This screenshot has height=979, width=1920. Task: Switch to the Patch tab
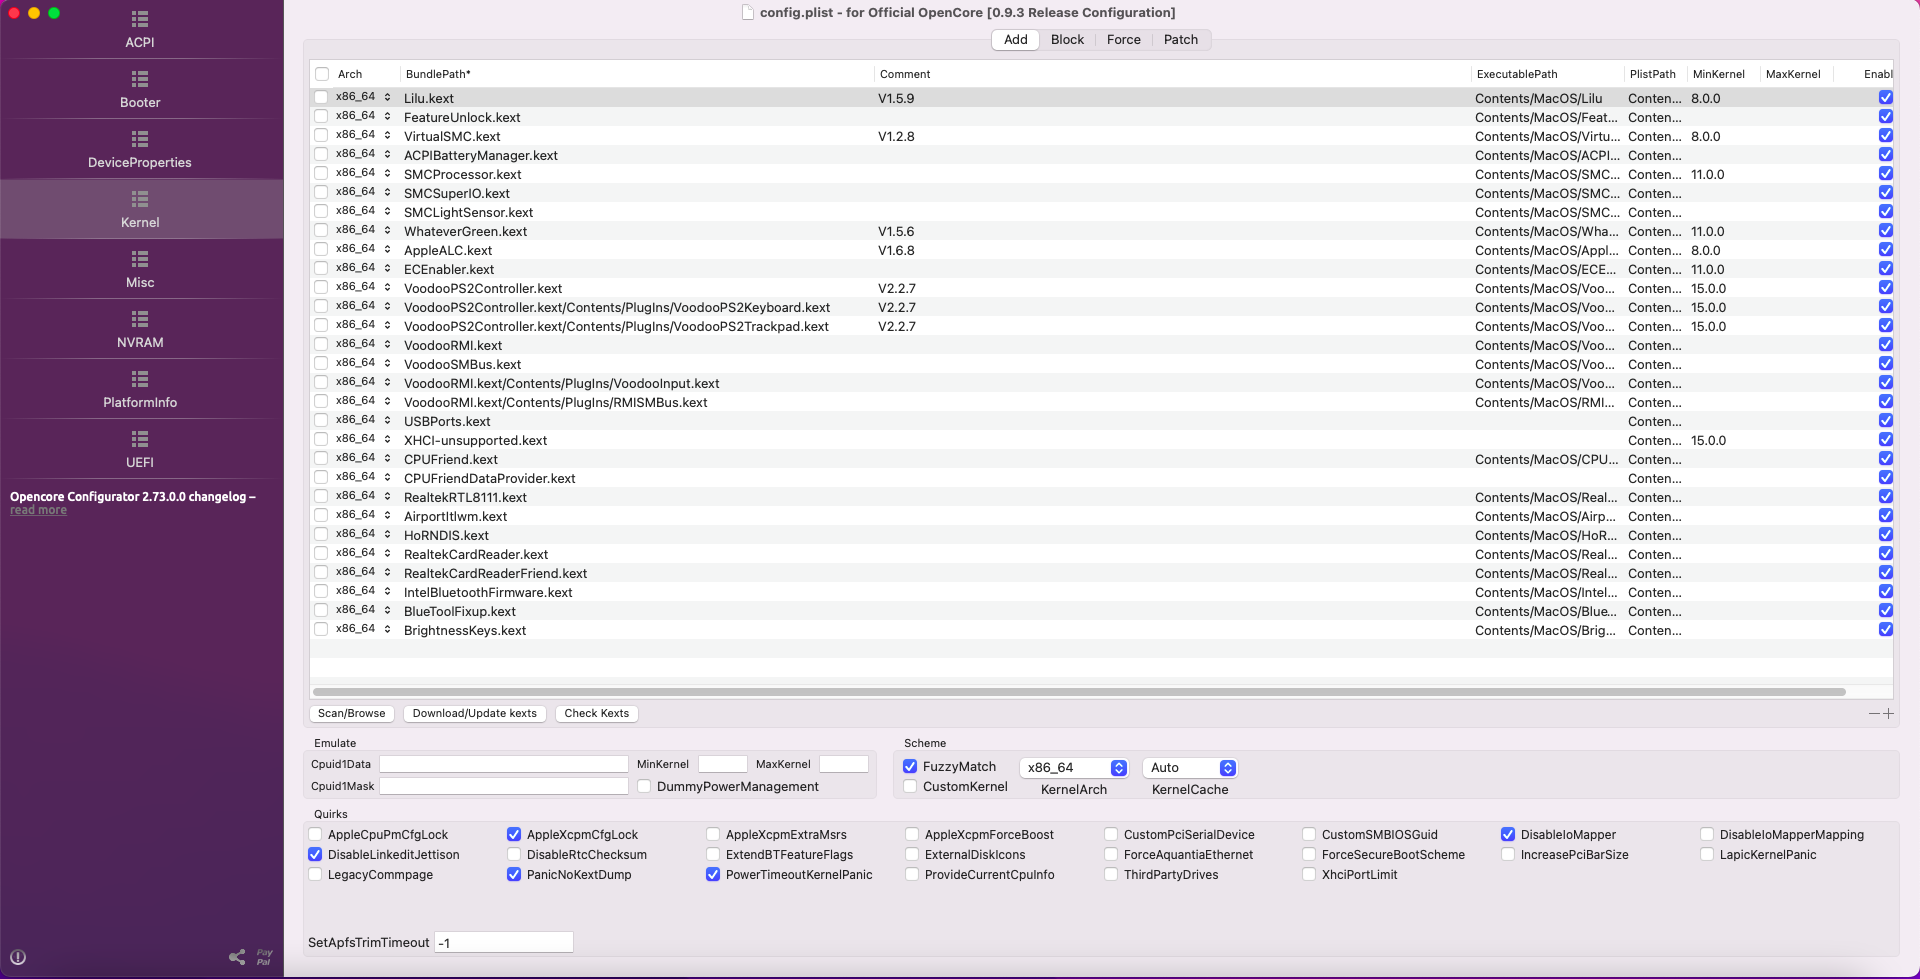pyautogui.click(x=1180, y=40)
